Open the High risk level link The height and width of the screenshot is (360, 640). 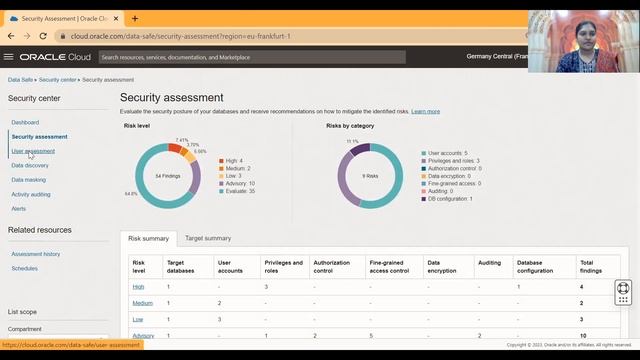138,287
